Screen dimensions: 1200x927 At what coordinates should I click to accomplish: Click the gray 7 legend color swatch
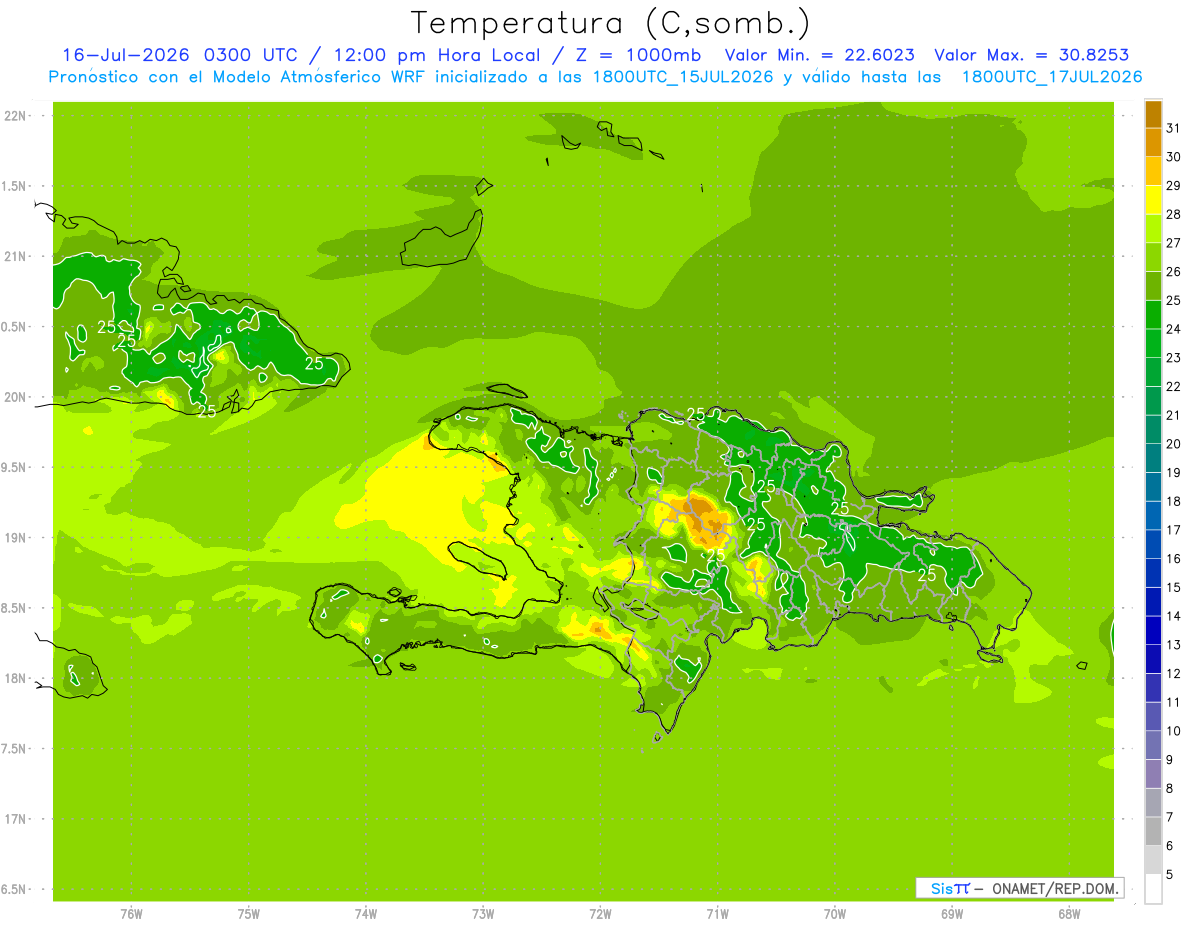pyautogui.click(x=1153, y=803)
